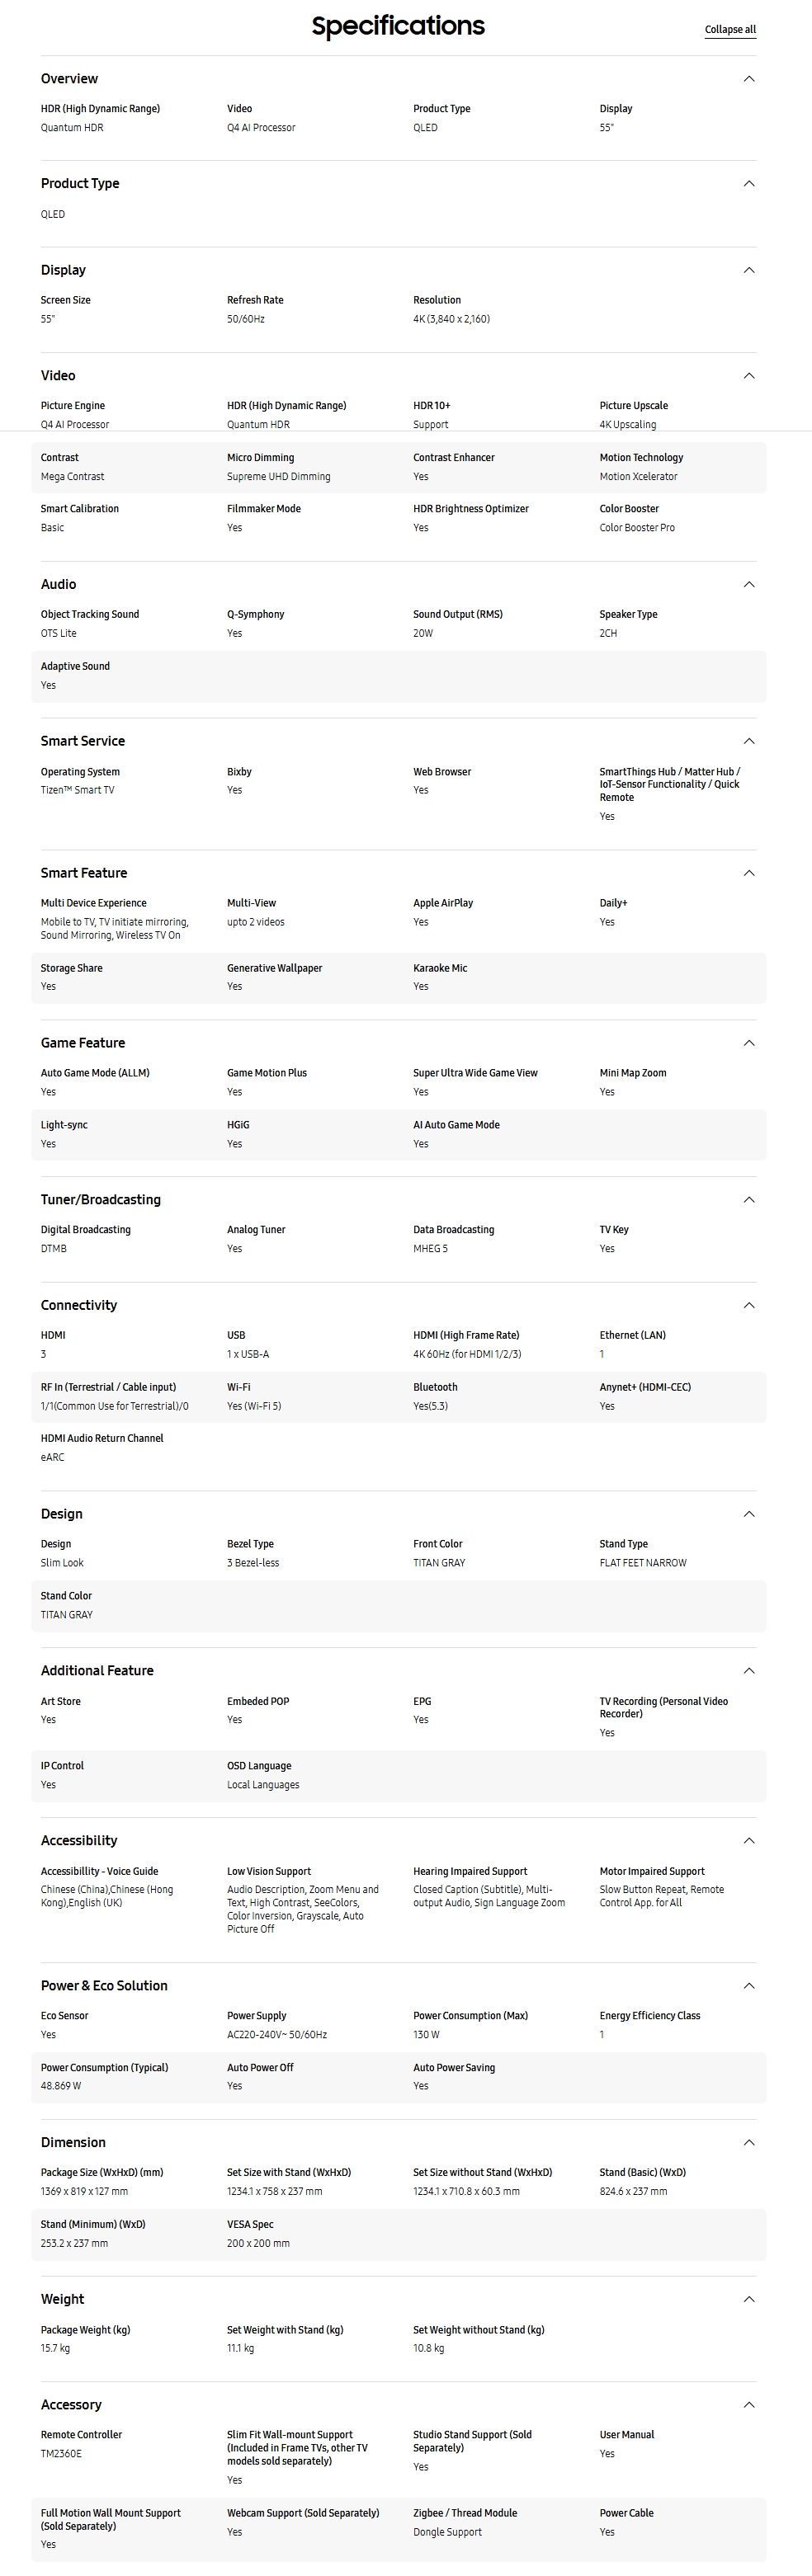
Task: Collapse the Product Type section
Action: (x=749, y=184)
